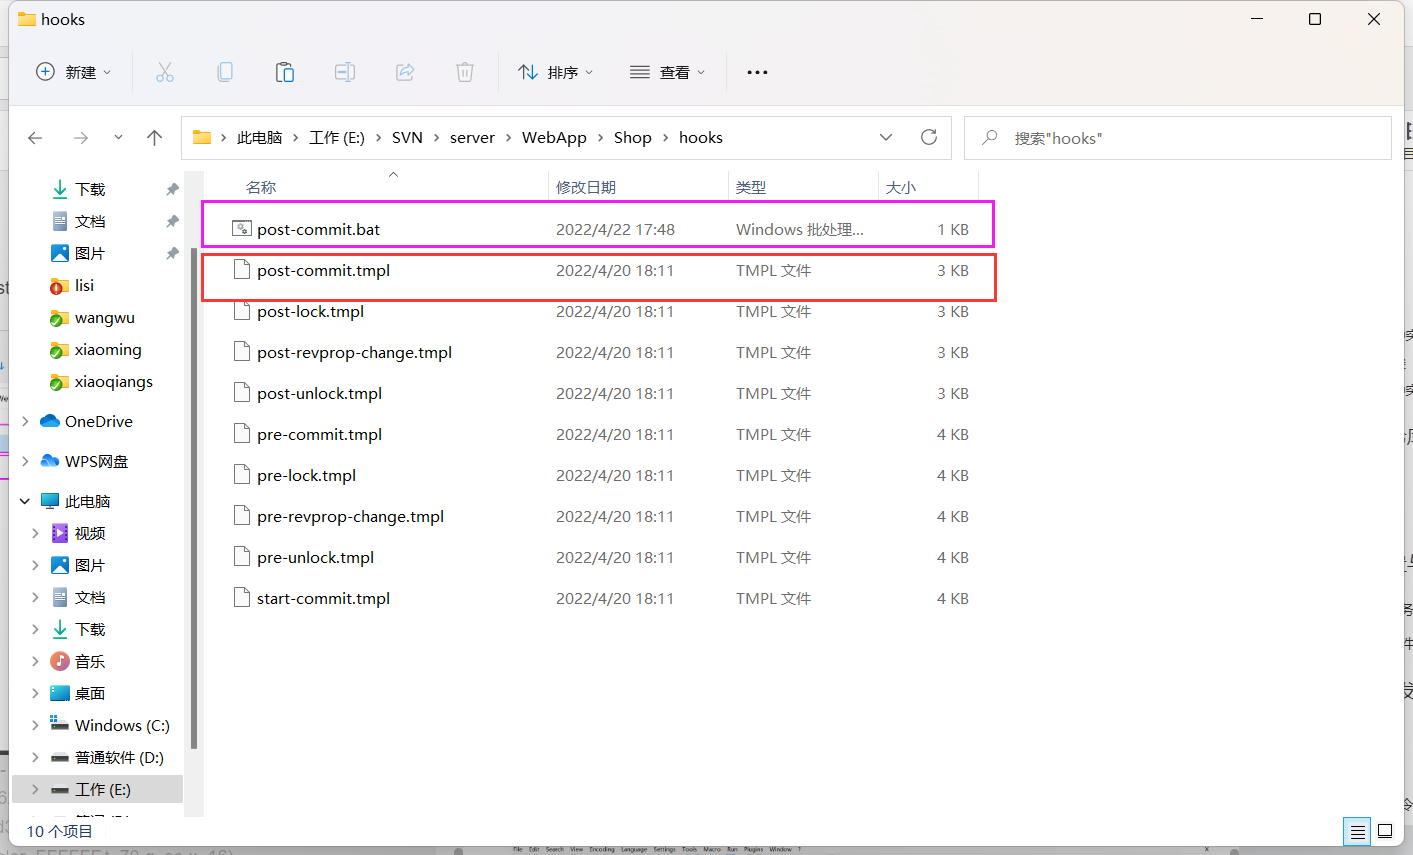Viewport: 1413px width, 855px height.
Task: Expand the Windows (C:) drive node
Action: 35,725
